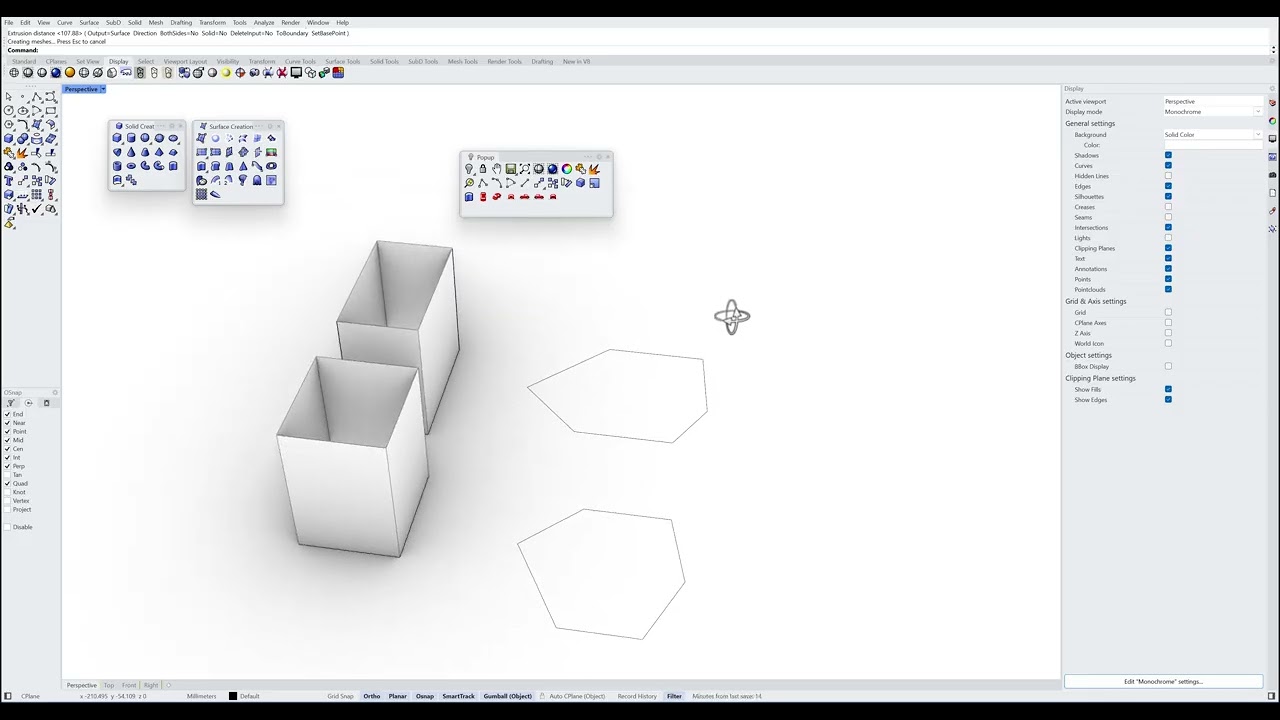Click the Wireframe display icon in Display toolbar

pyautogui.click(x=14, y=73)
